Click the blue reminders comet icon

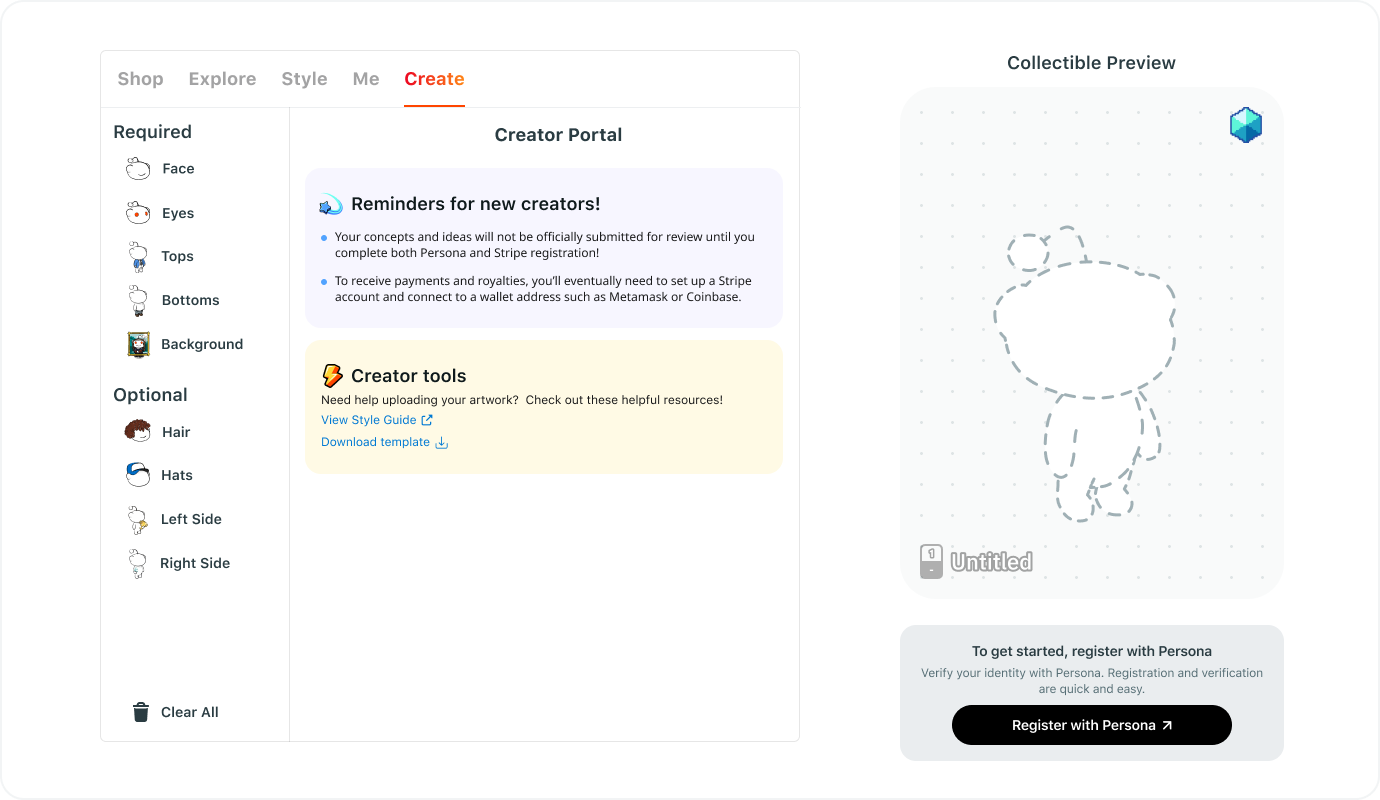(331, 205)
